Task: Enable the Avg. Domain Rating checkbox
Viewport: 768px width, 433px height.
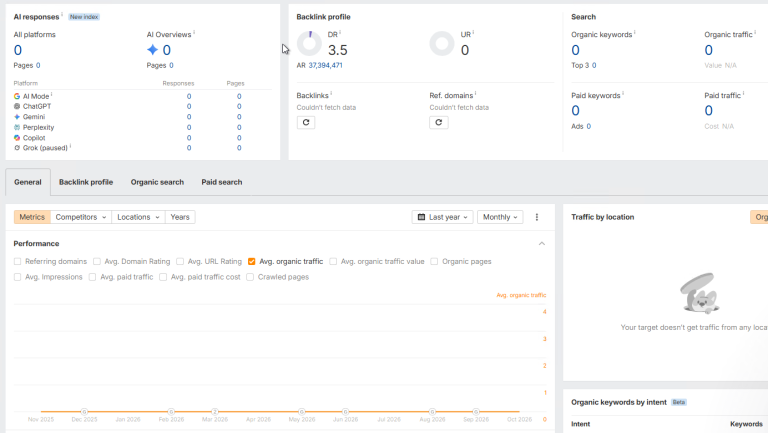Action: pos(97,262)
